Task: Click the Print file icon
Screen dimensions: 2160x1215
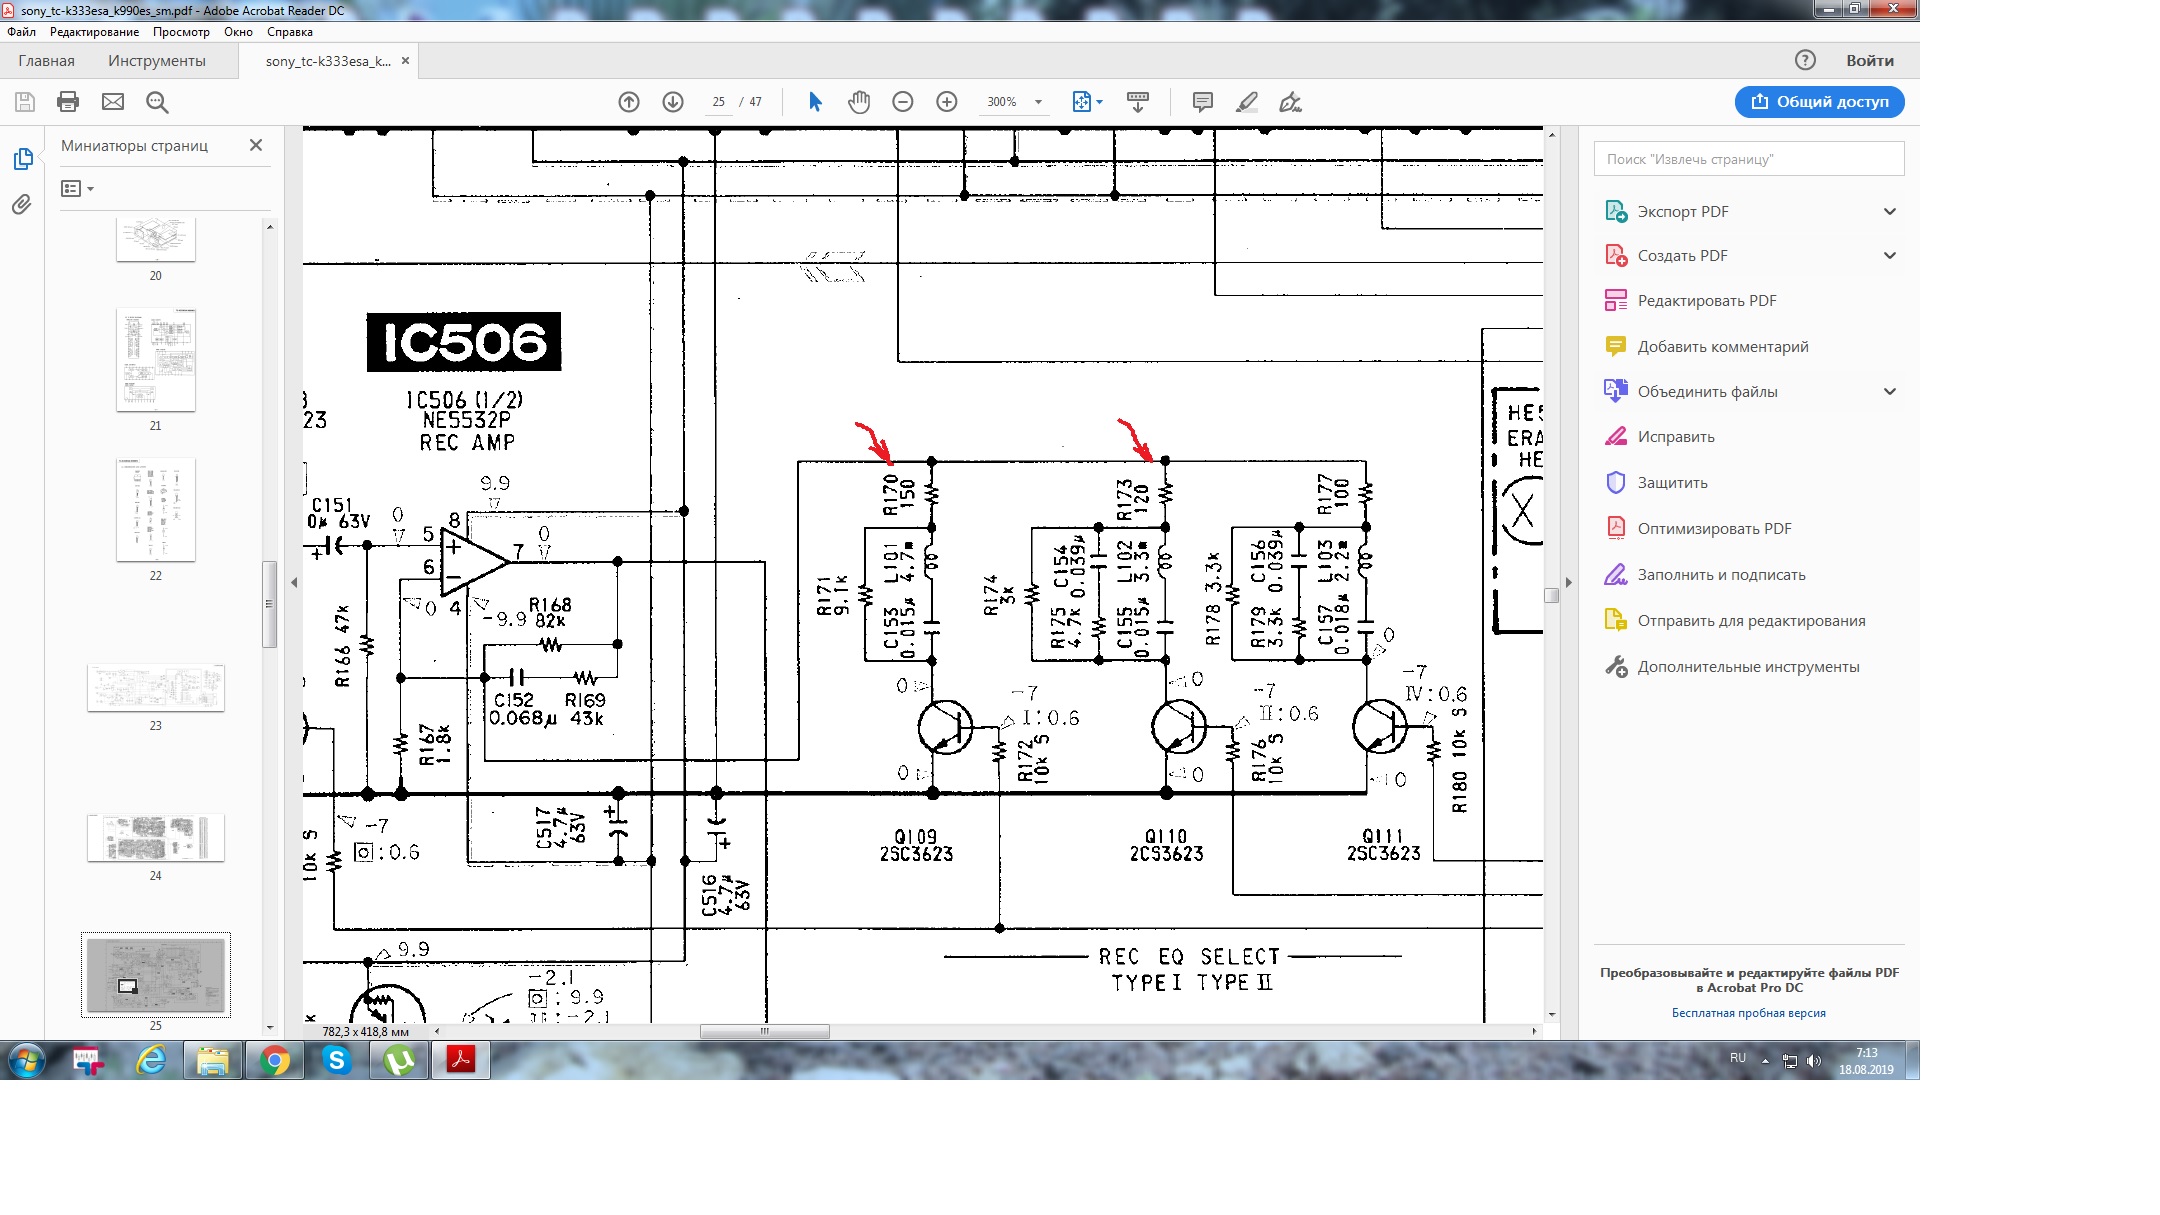Action: point(68,102)
